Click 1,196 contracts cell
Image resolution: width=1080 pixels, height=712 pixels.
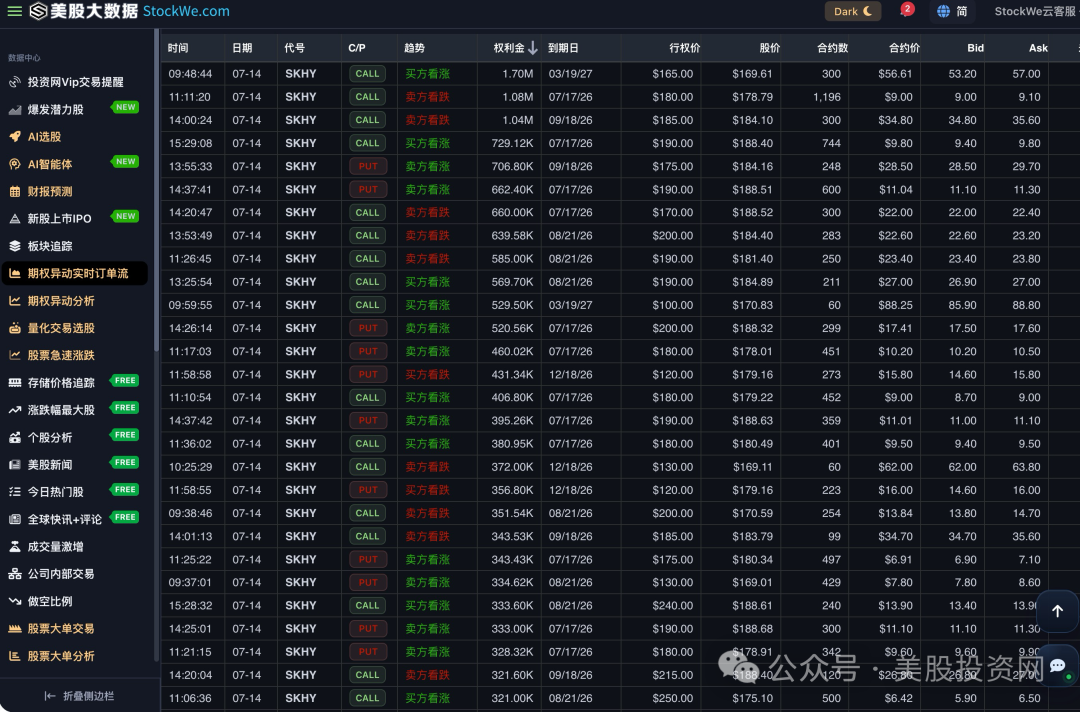pos(827,97)
